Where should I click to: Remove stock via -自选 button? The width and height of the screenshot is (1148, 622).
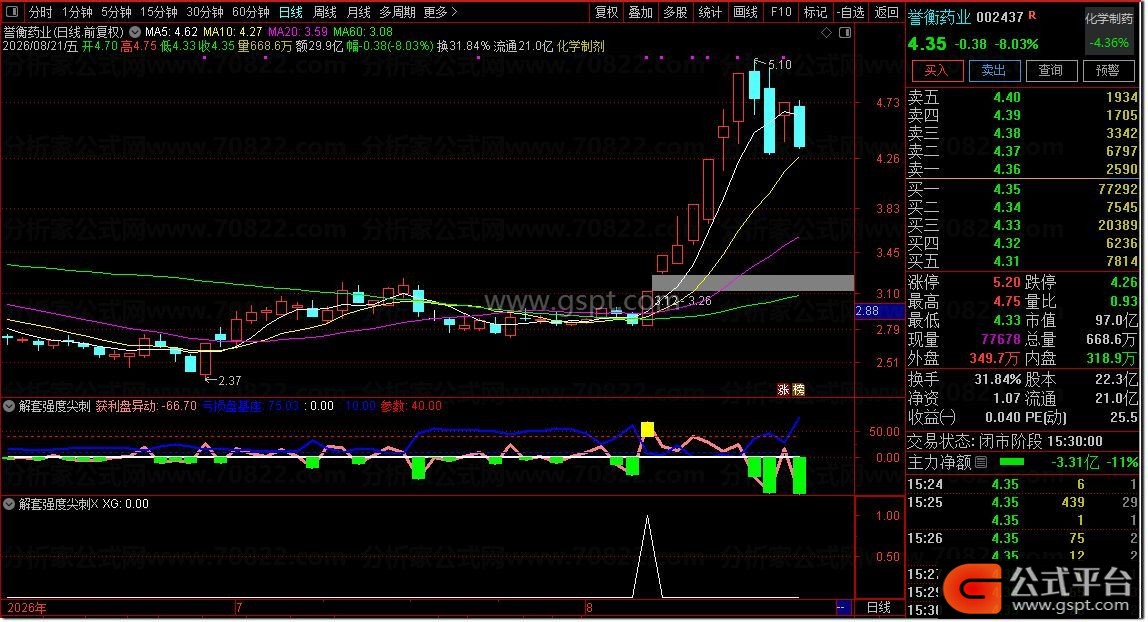[851, 12]
